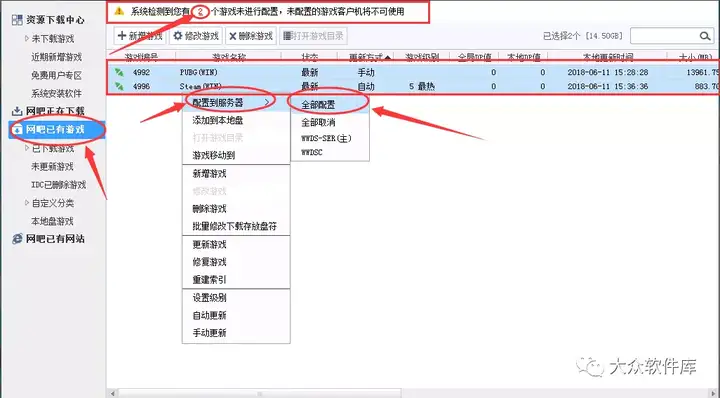Click in the search input field
Image resolution: width=720 pixels, height=398 pixels.
664,36
